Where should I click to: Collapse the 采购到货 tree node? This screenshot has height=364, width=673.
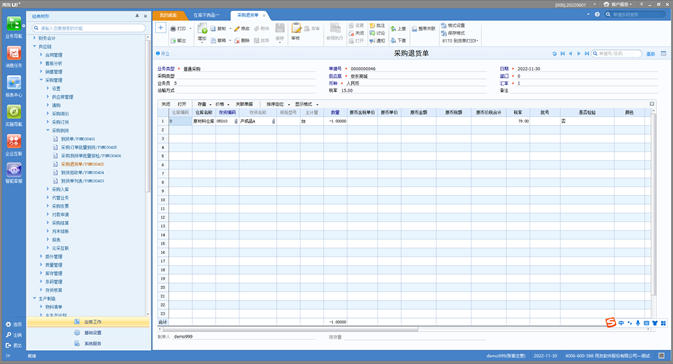tap(48, 130)
